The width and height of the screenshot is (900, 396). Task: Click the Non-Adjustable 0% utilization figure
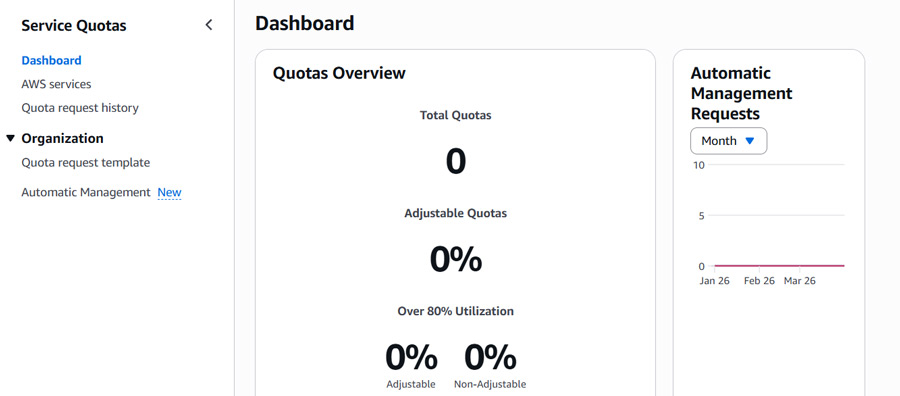(490, 358)
